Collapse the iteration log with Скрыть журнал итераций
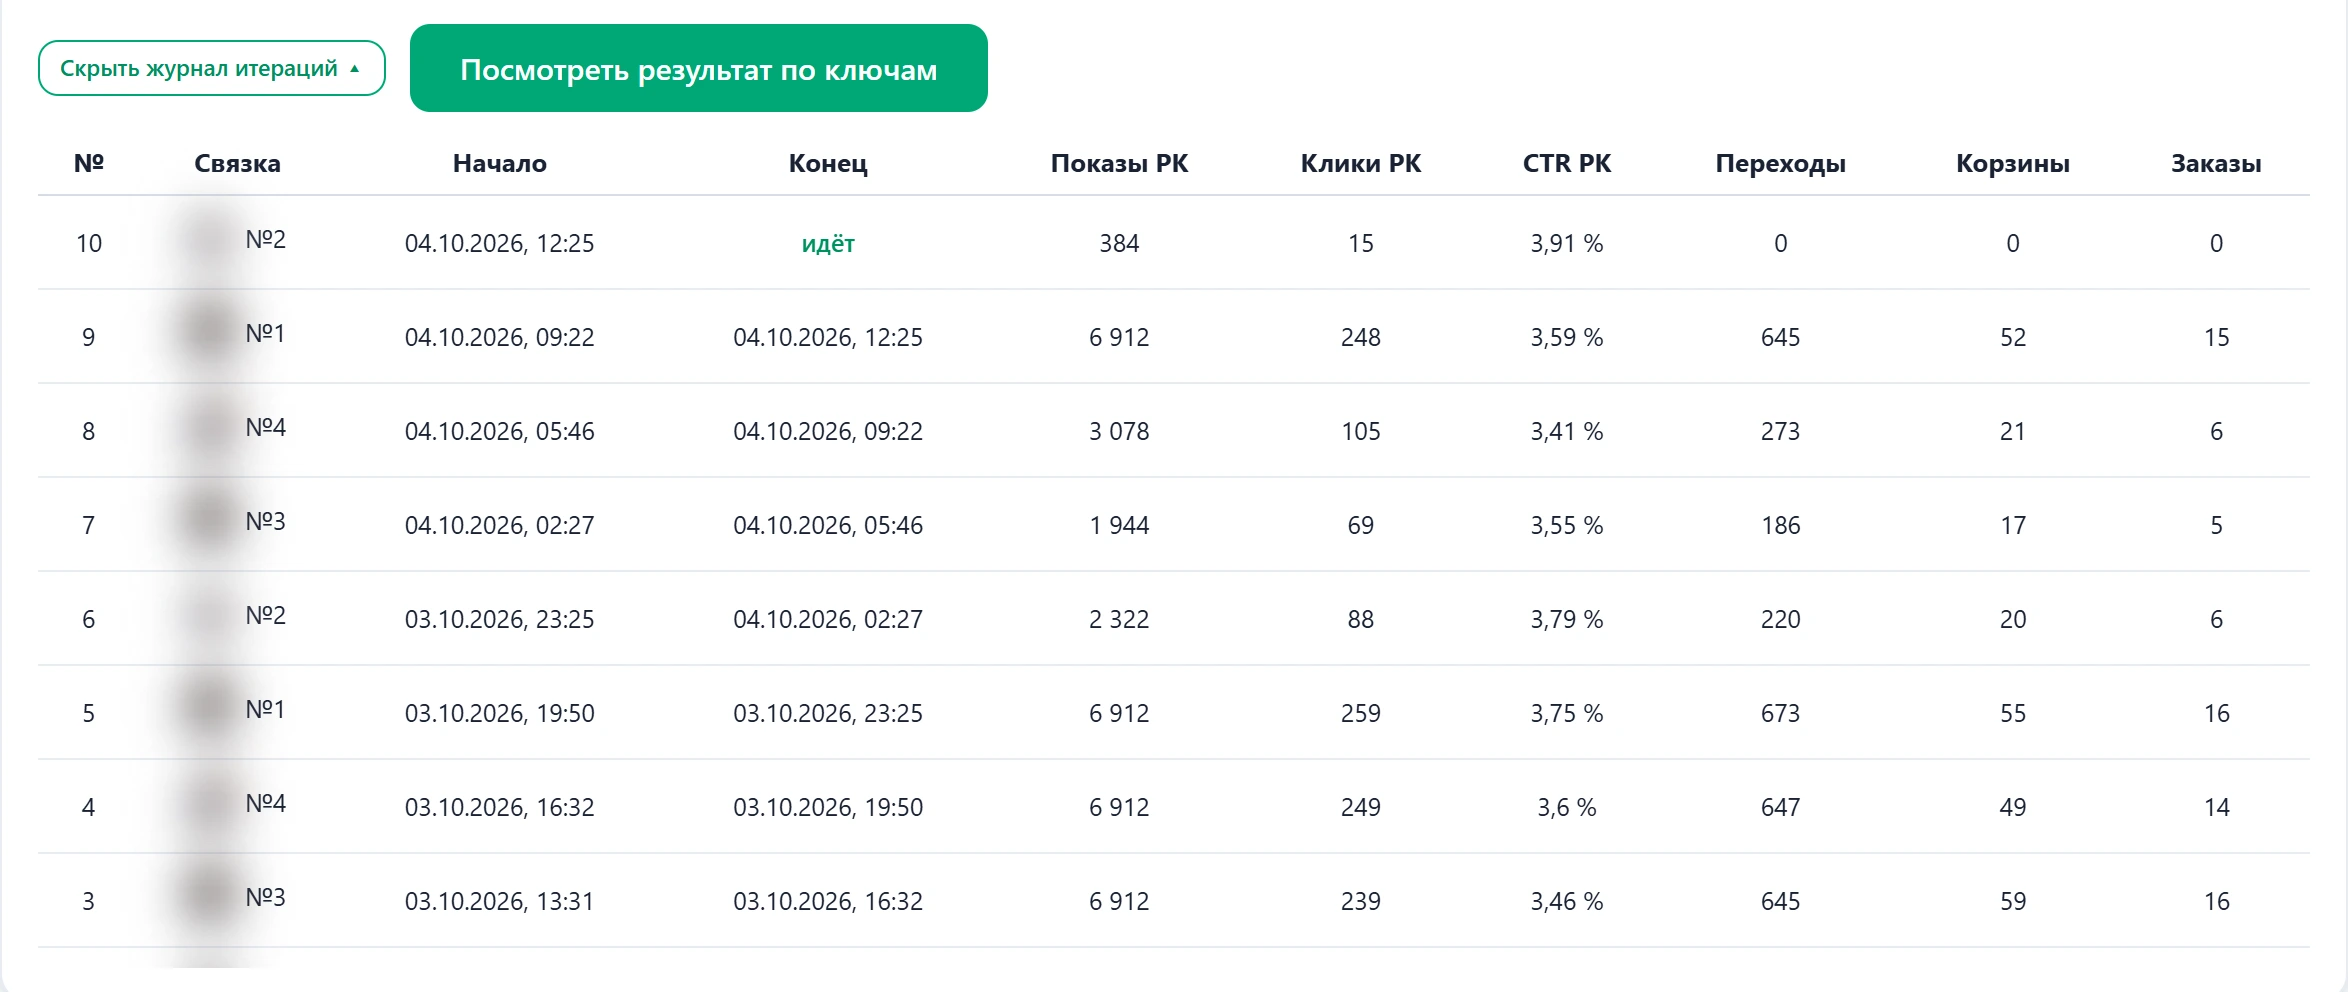The image size is (2348, 992). pos(211,68)
